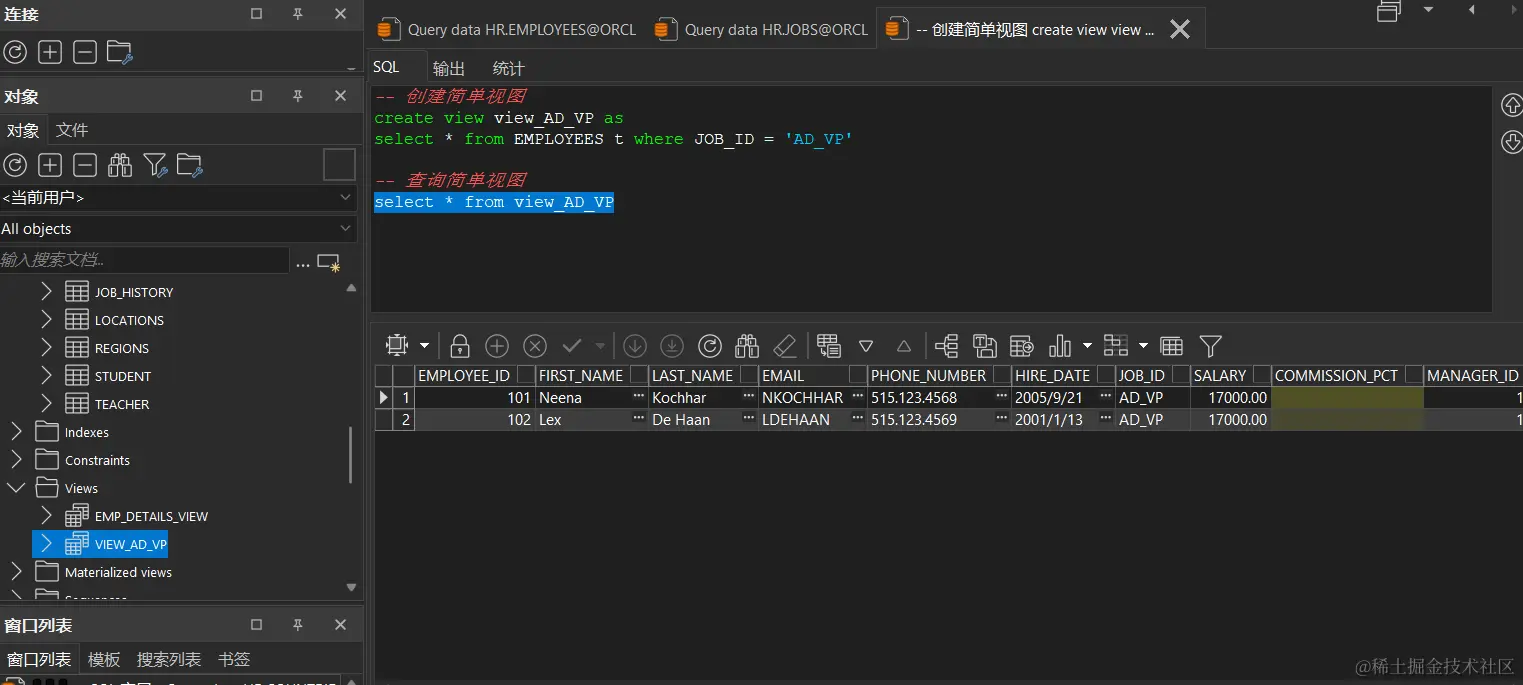Select the TEACHER table in tree
Image resolution: width=1523 pixels, height=685 pixels.
click(122, 404)
